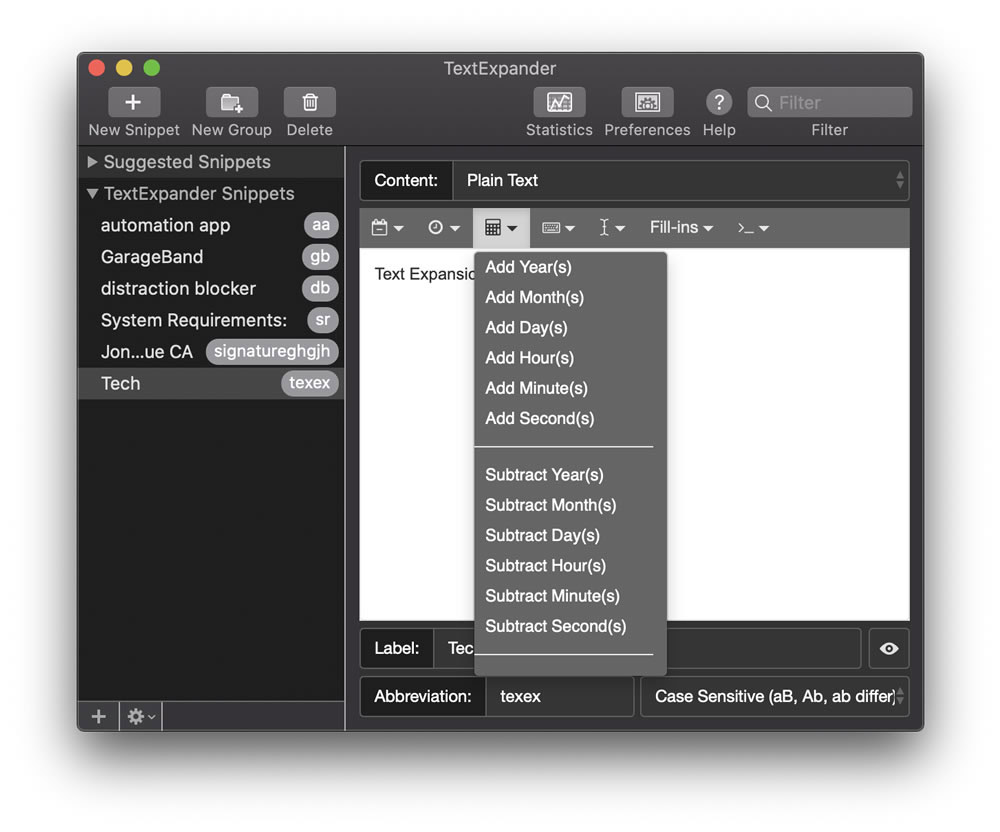
Task: Click the aa abbreviation badge
Action: [x=321, y=225]
